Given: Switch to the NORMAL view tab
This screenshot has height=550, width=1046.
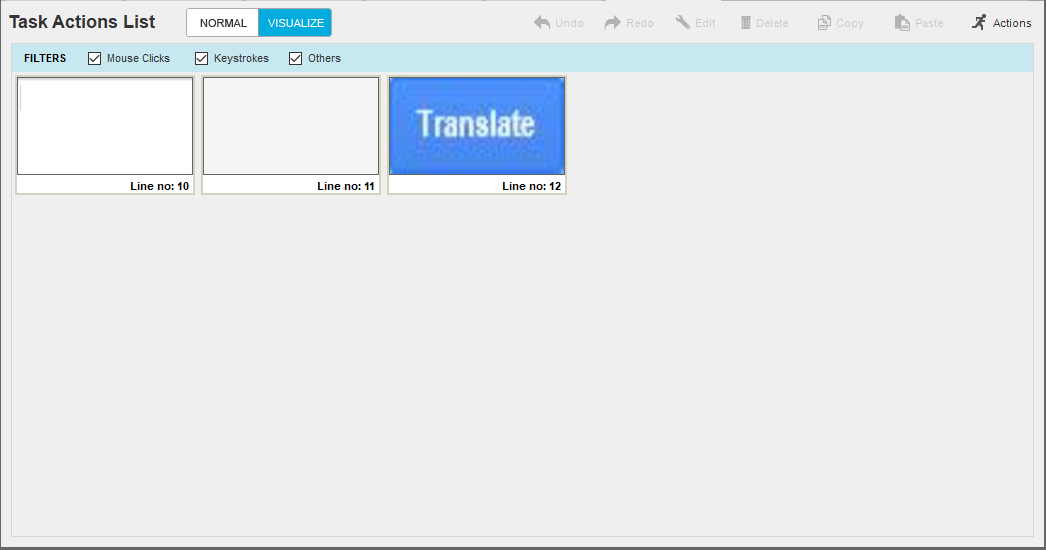Looking at the screenshot, I should pos(223,23).
